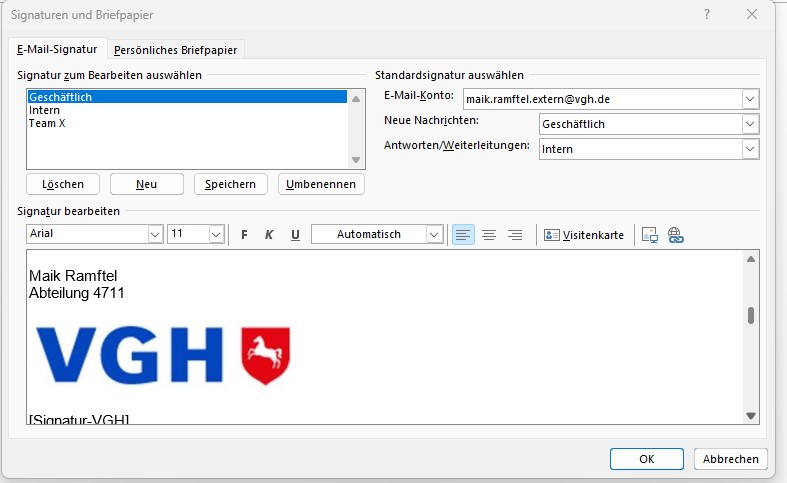Toggle bold formatting (F)
The width and height of the screenshot is (787, 483).
[x=244, y=234]
